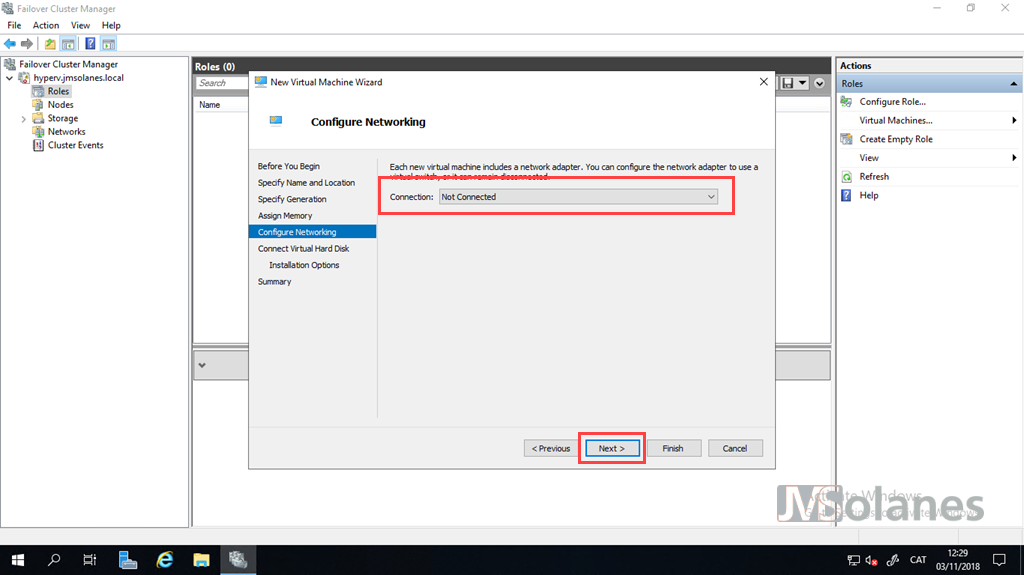Open the notification center icon
The image size is (1024, 575).
click(x=999, y=560)
